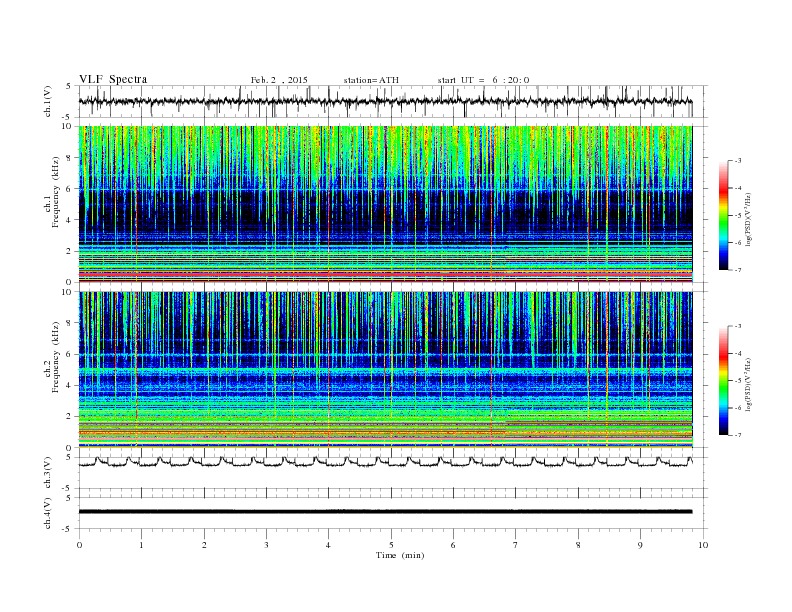Image resolution: width=792 pixels, height=612 pixels.
Task: Click tick label "0" on the time axis
Action: point(79,545)
